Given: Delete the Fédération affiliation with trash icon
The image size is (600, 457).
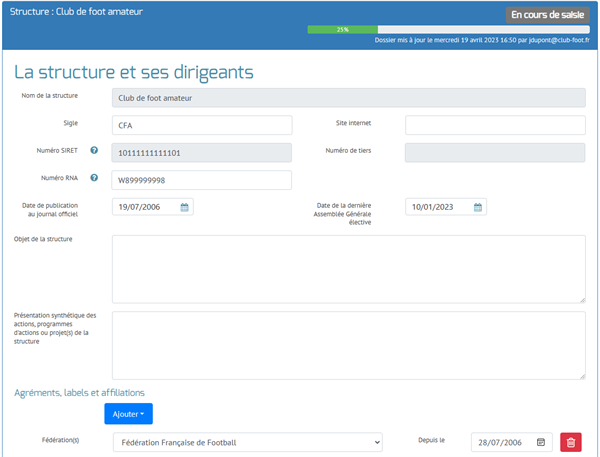Looking at the screenshot, I should click(570, 442).
